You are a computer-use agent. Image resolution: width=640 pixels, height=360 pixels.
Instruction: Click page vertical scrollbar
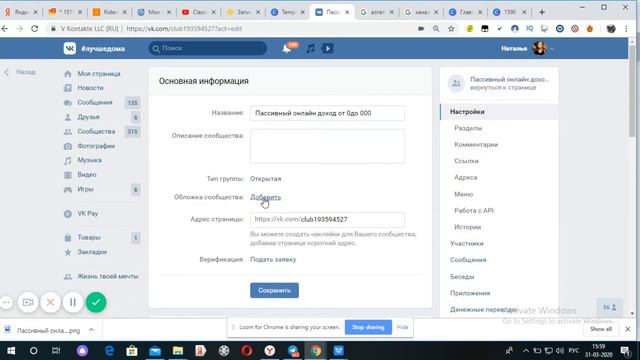click(x=632, y=92)
